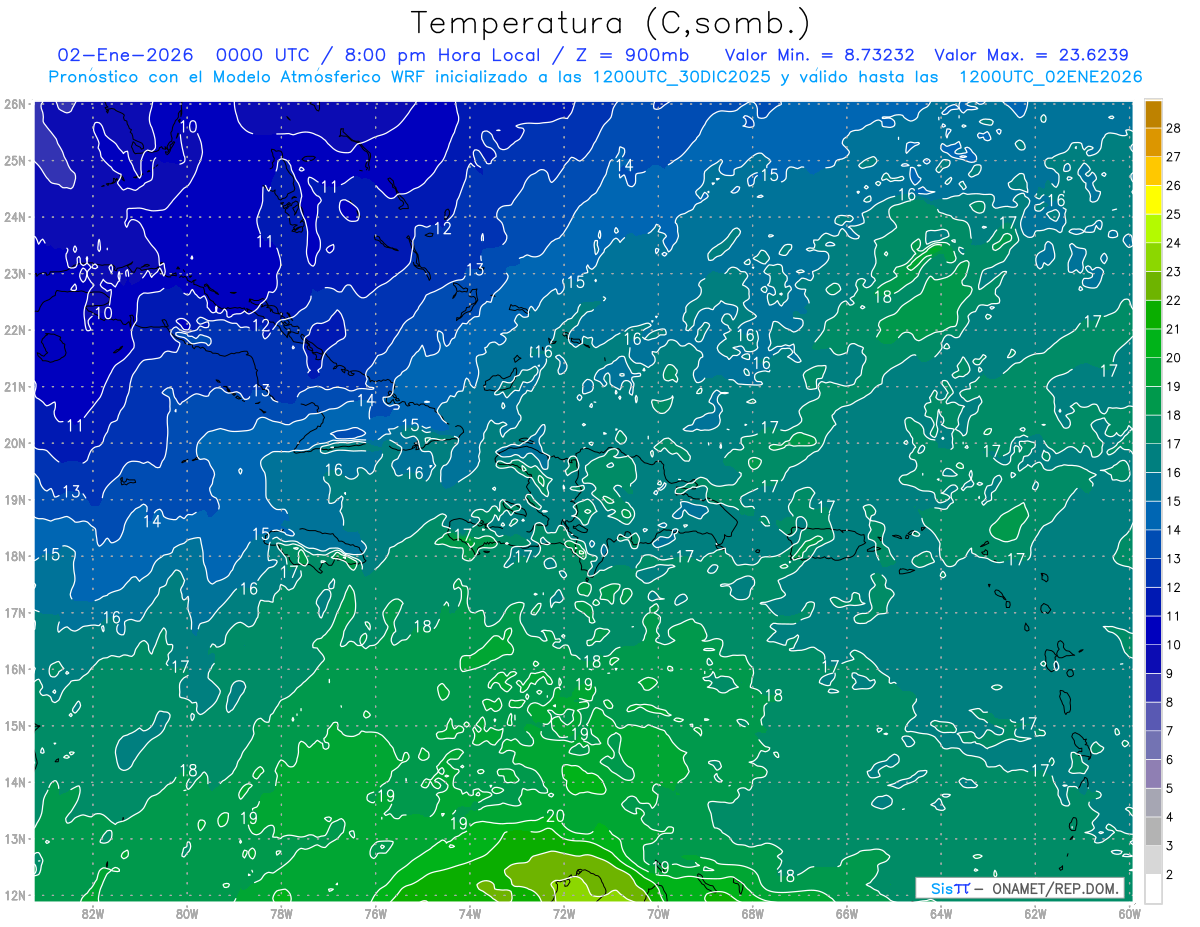1200x927 pixels.
Task: Click longitude axis label "62W"
Action: 1036,913
